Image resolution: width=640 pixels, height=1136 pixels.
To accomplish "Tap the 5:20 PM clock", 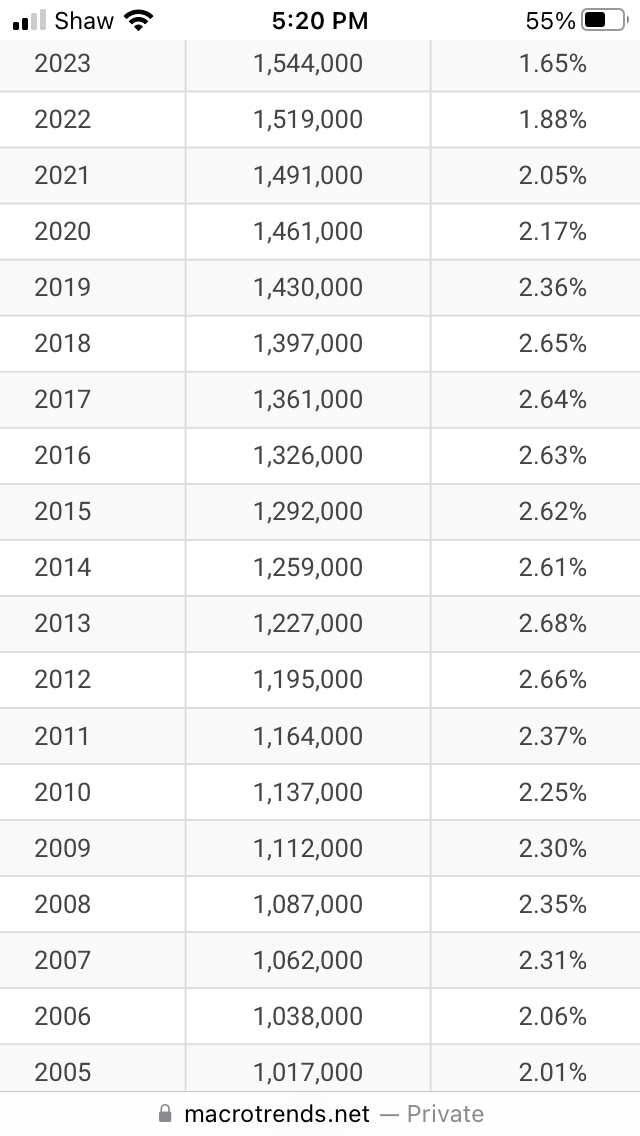I will pos(320,20).
